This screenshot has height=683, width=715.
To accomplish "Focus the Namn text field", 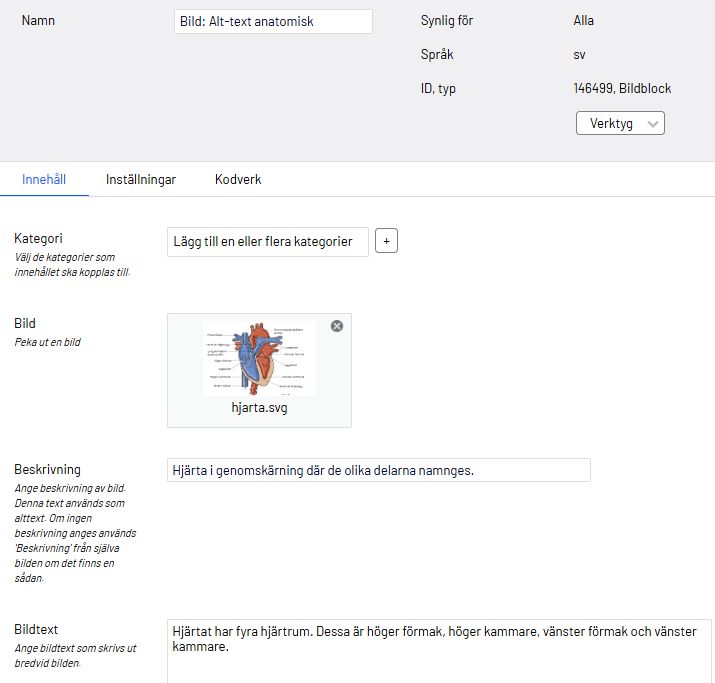I will (x=273, y=21).
